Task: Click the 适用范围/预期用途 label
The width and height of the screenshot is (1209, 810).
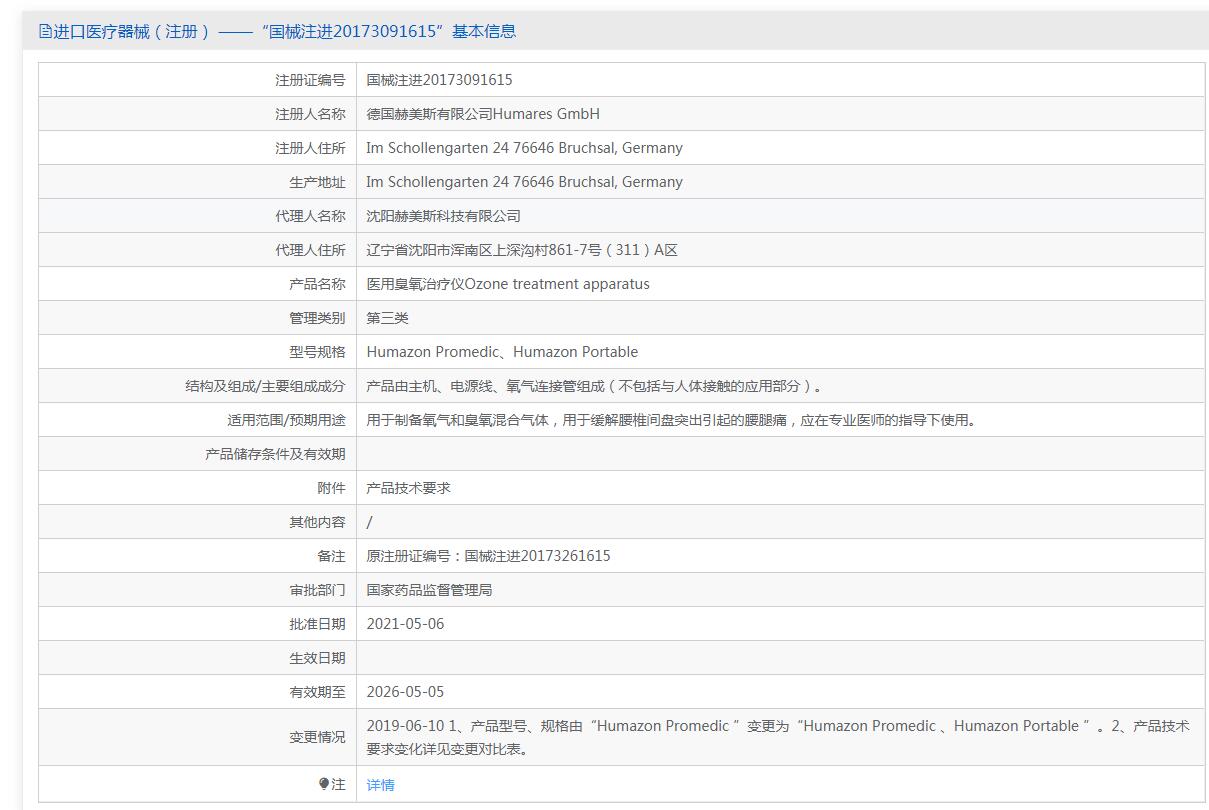Action: click(x=286, y=420)
